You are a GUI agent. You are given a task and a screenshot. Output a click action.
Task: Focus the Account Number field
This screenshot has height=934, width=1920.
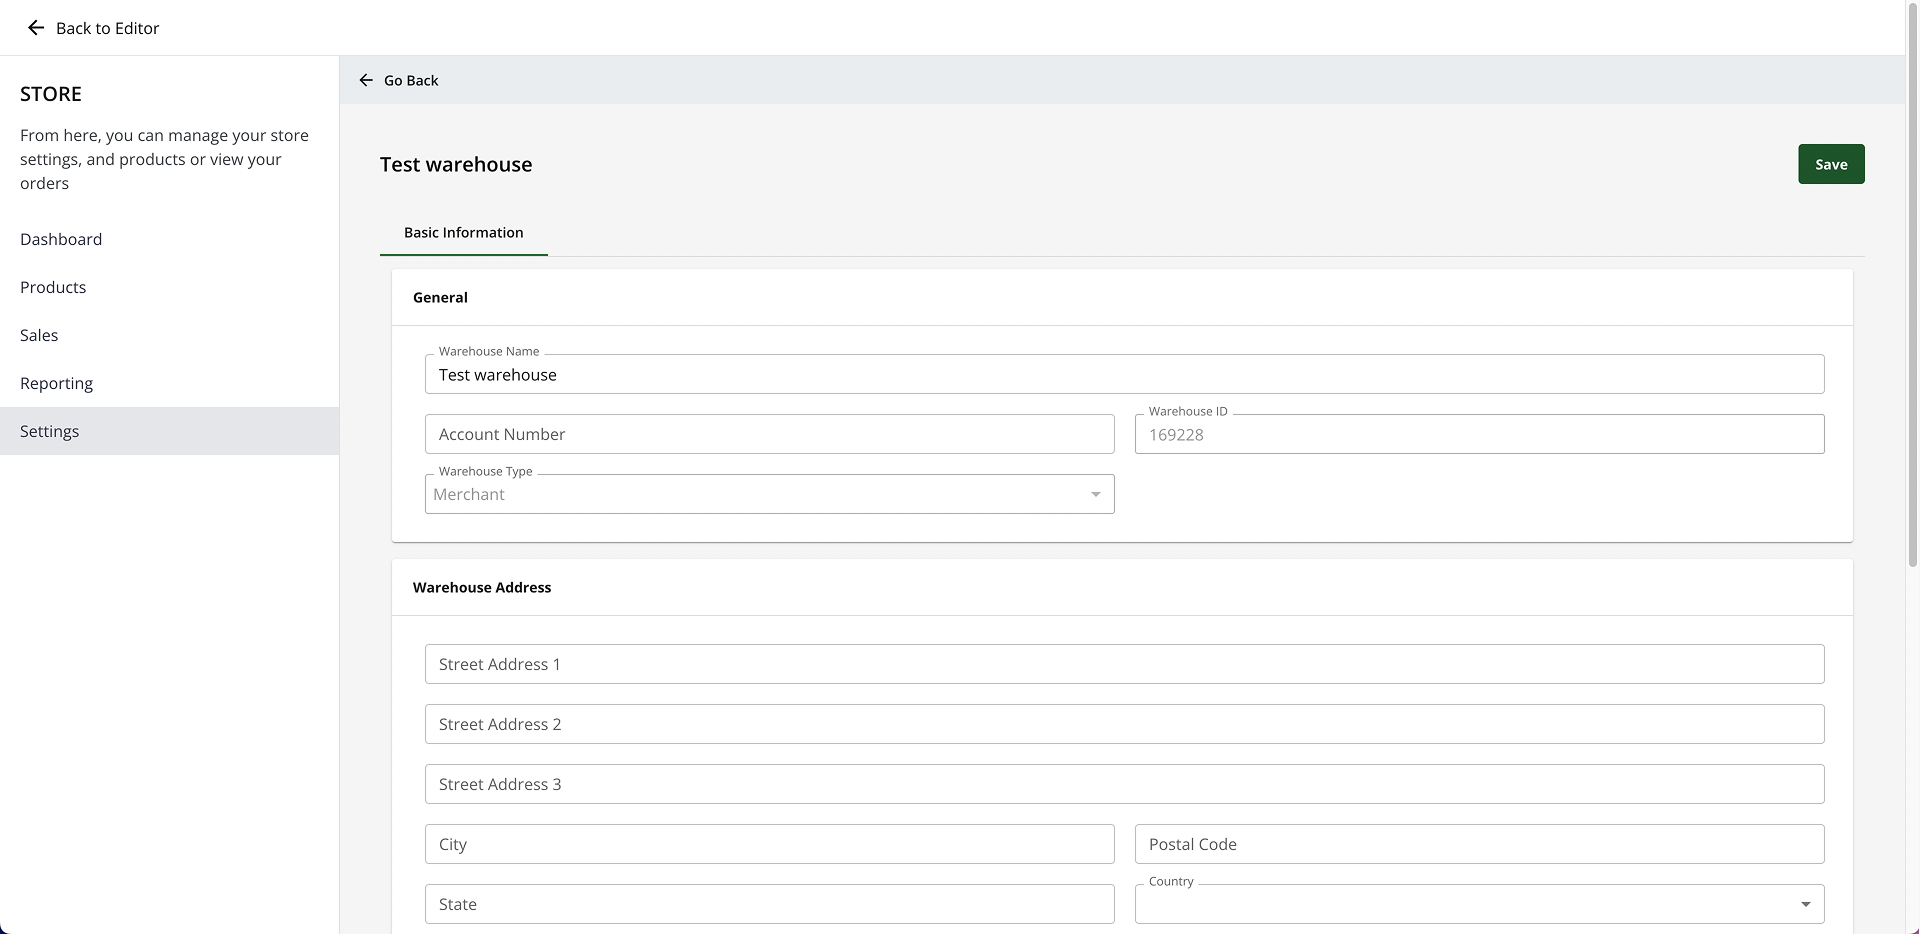[769, 434]
